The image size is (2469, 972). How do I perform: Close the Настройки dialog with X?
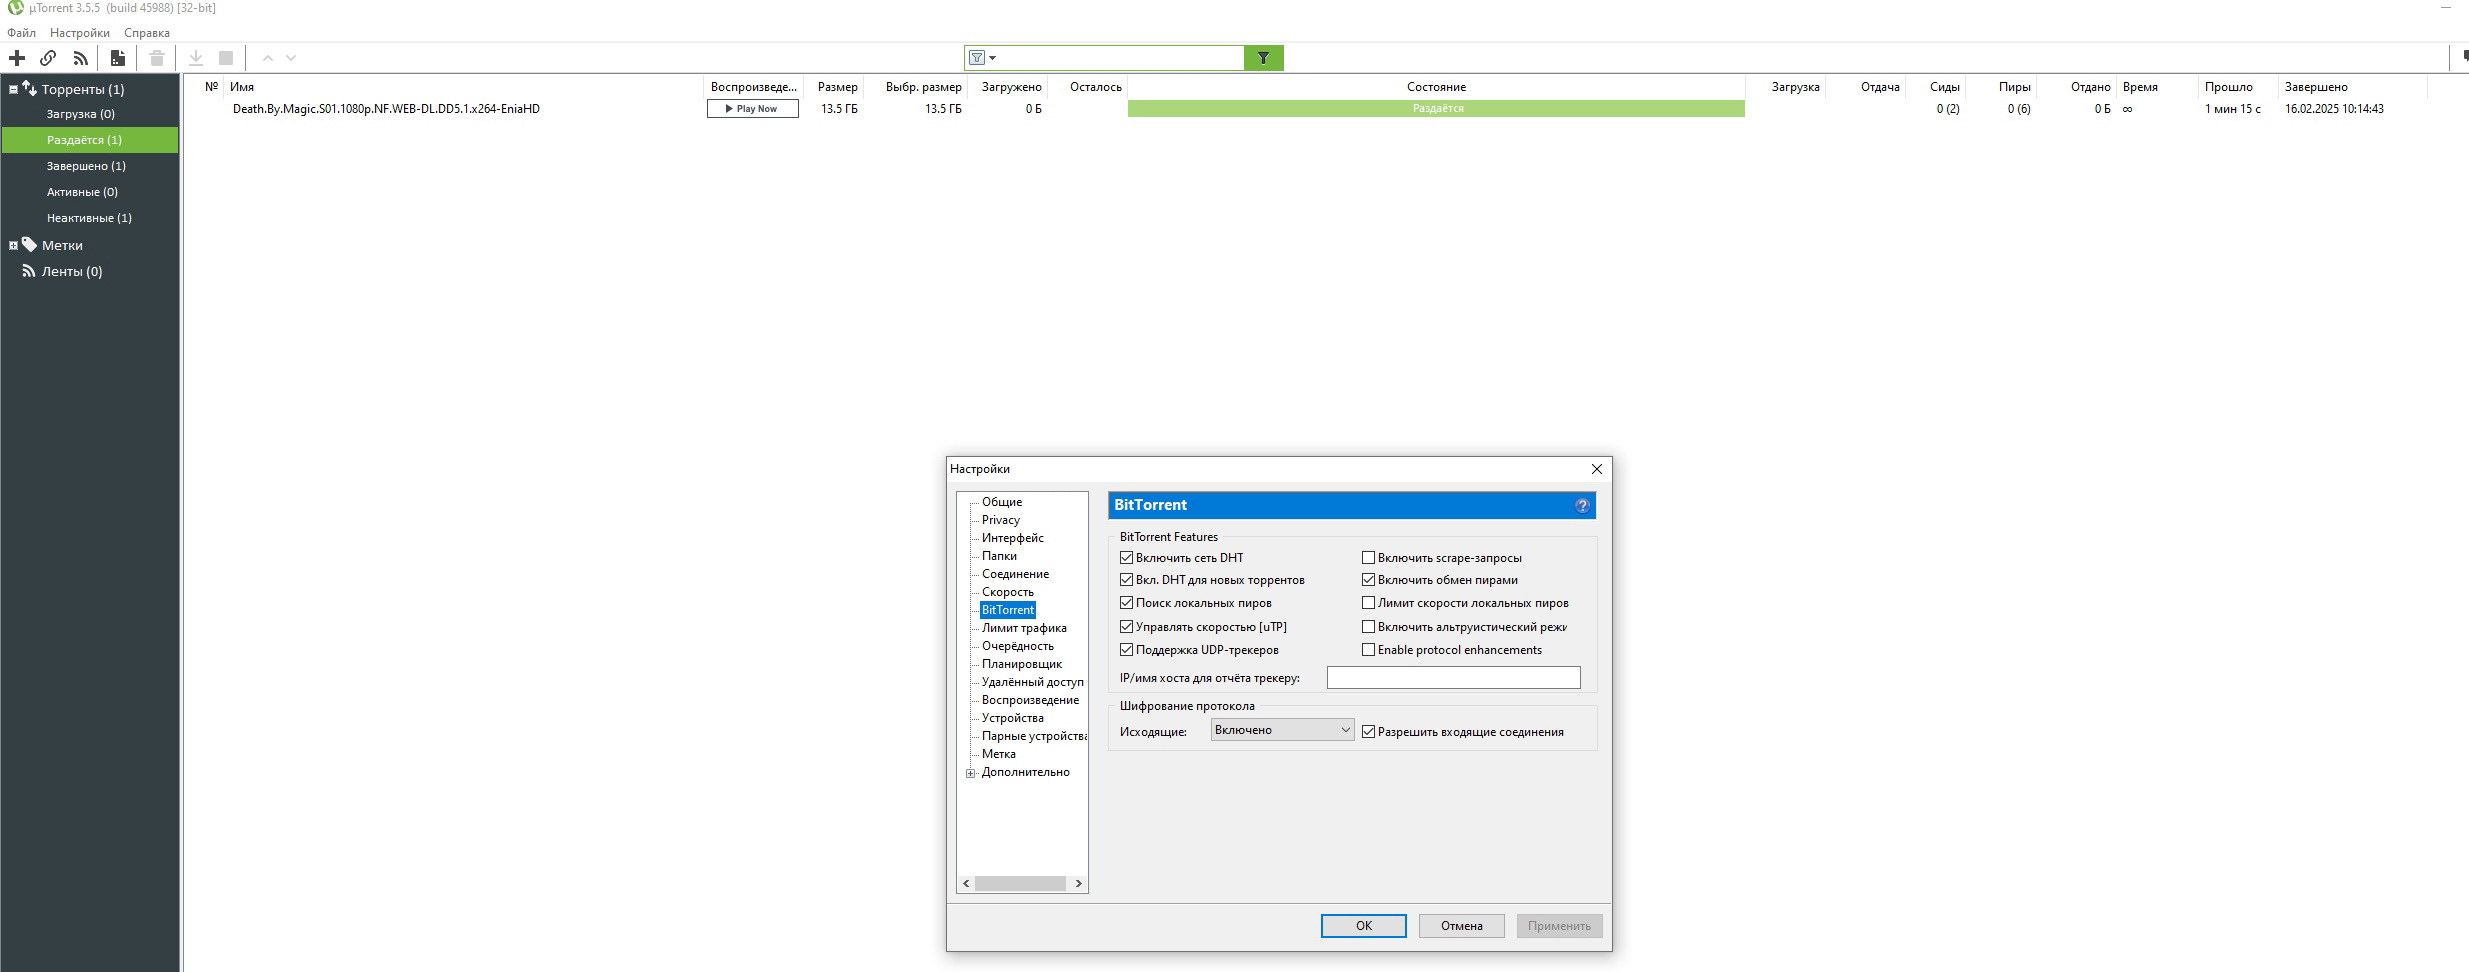click(1597, 469)
